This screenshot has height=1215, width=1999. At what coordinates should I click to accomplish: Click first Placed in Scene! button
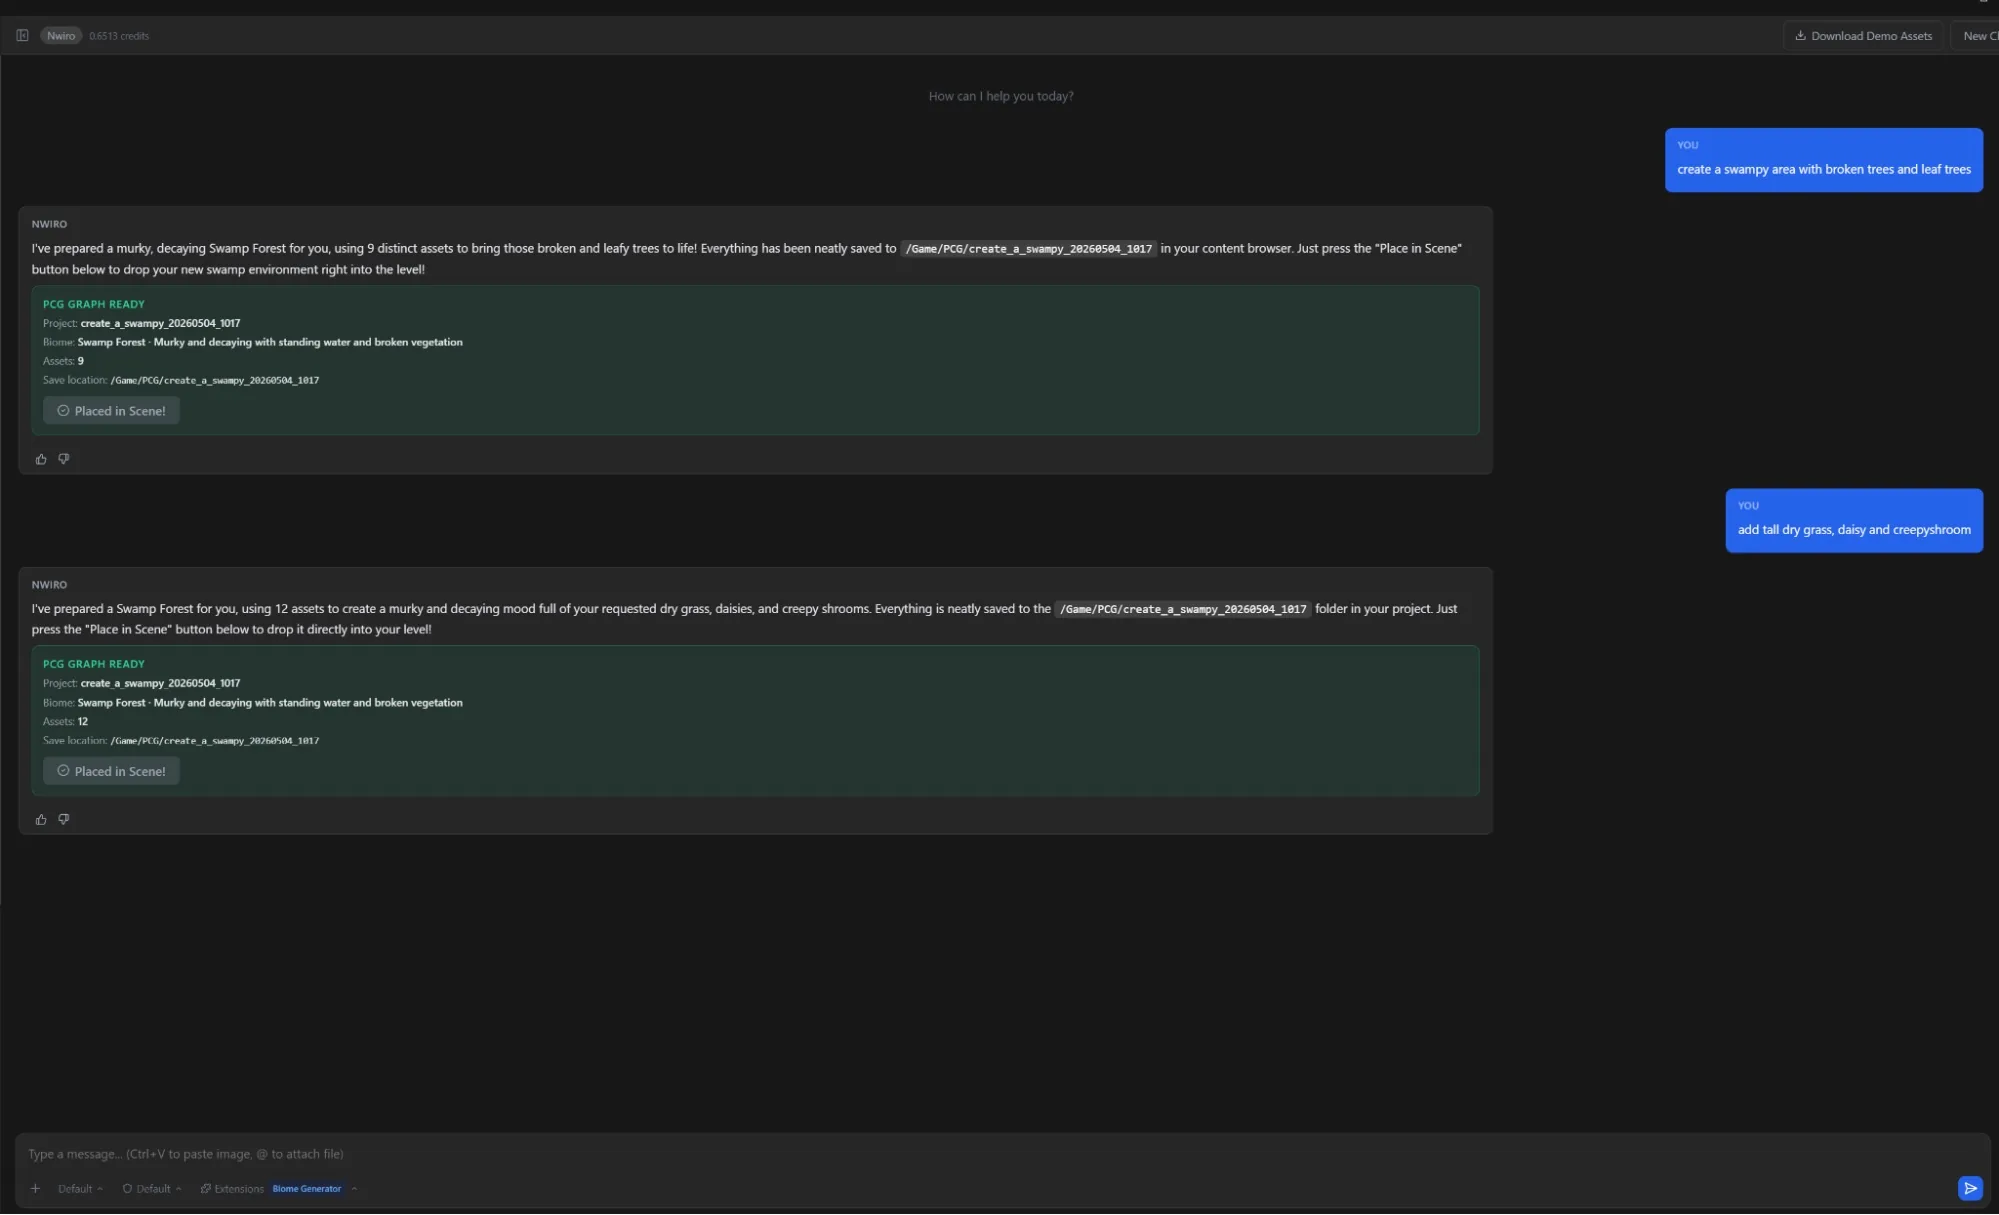pos(111,411)
